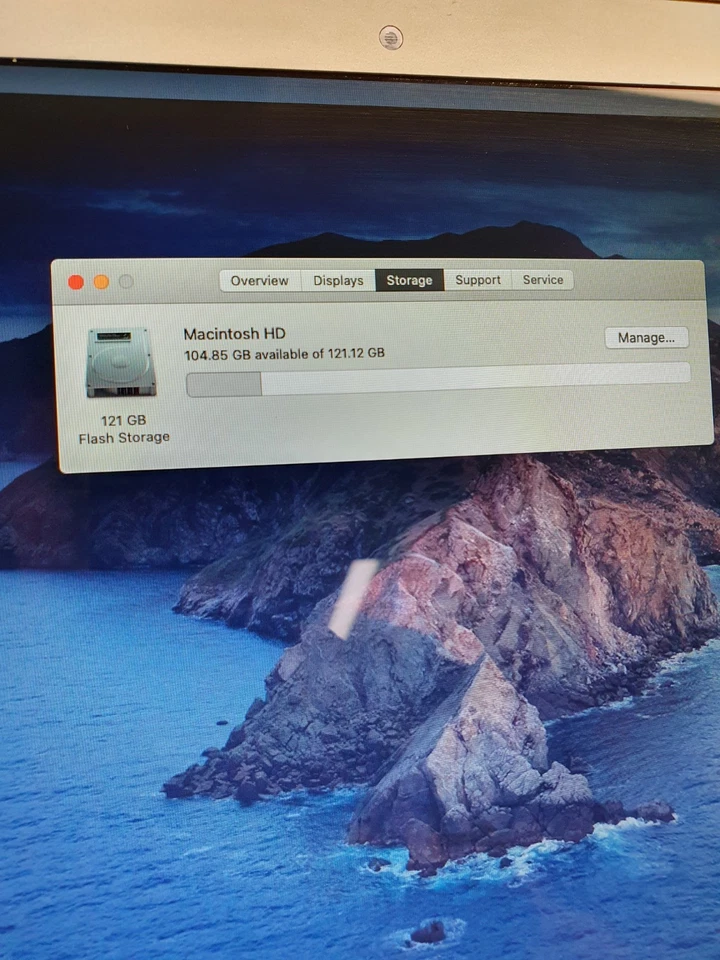720x960 pixels.
Task: Go to the Support tab
Action: (478, 280)
